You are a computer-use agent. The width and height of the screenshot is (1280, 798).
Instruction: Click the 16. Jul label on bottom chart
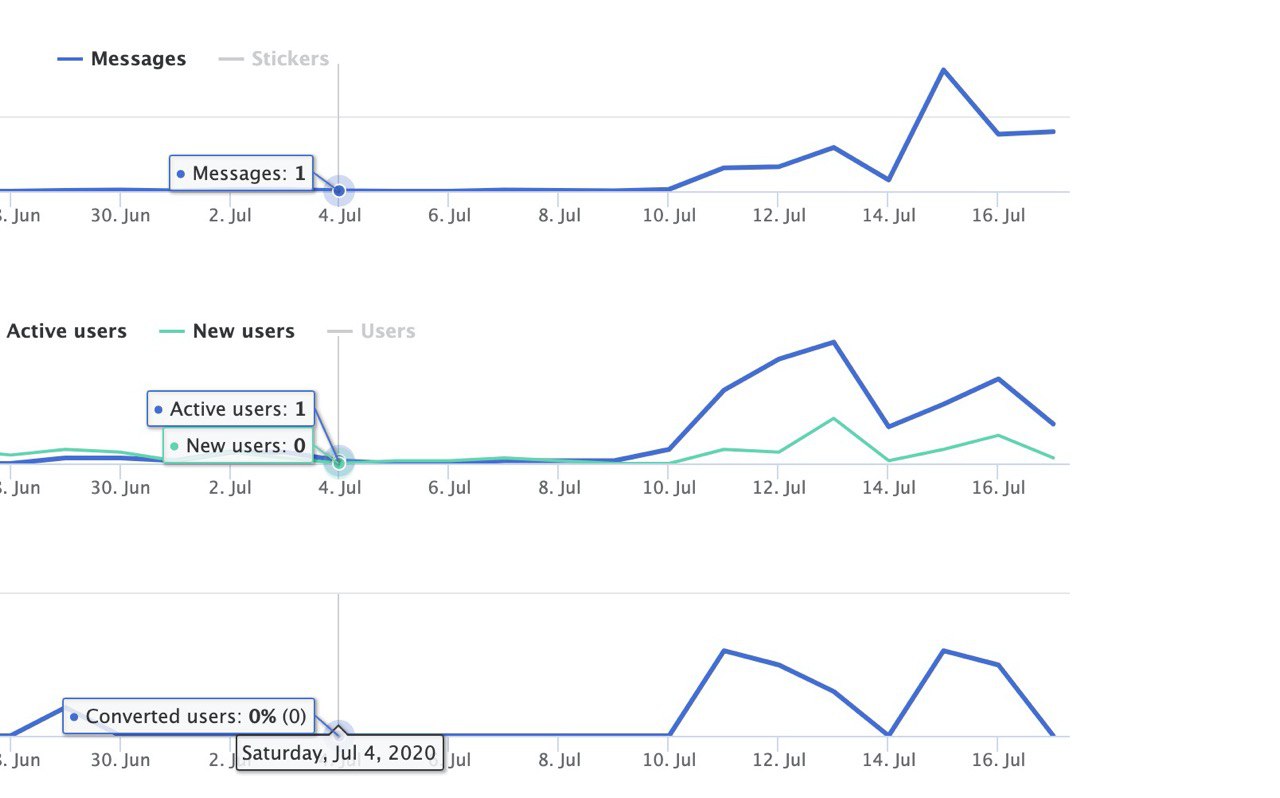998,760
